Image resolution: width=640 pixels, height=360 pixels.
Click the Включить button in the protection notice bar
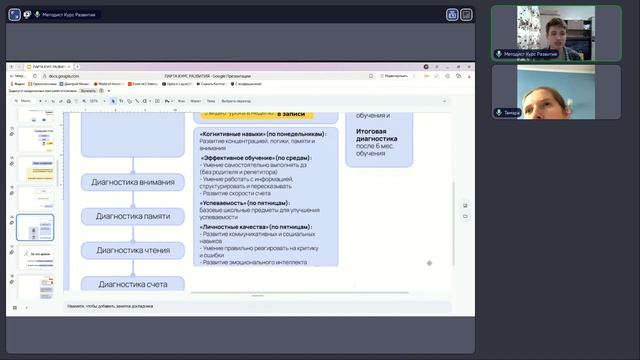coord(88,91)
